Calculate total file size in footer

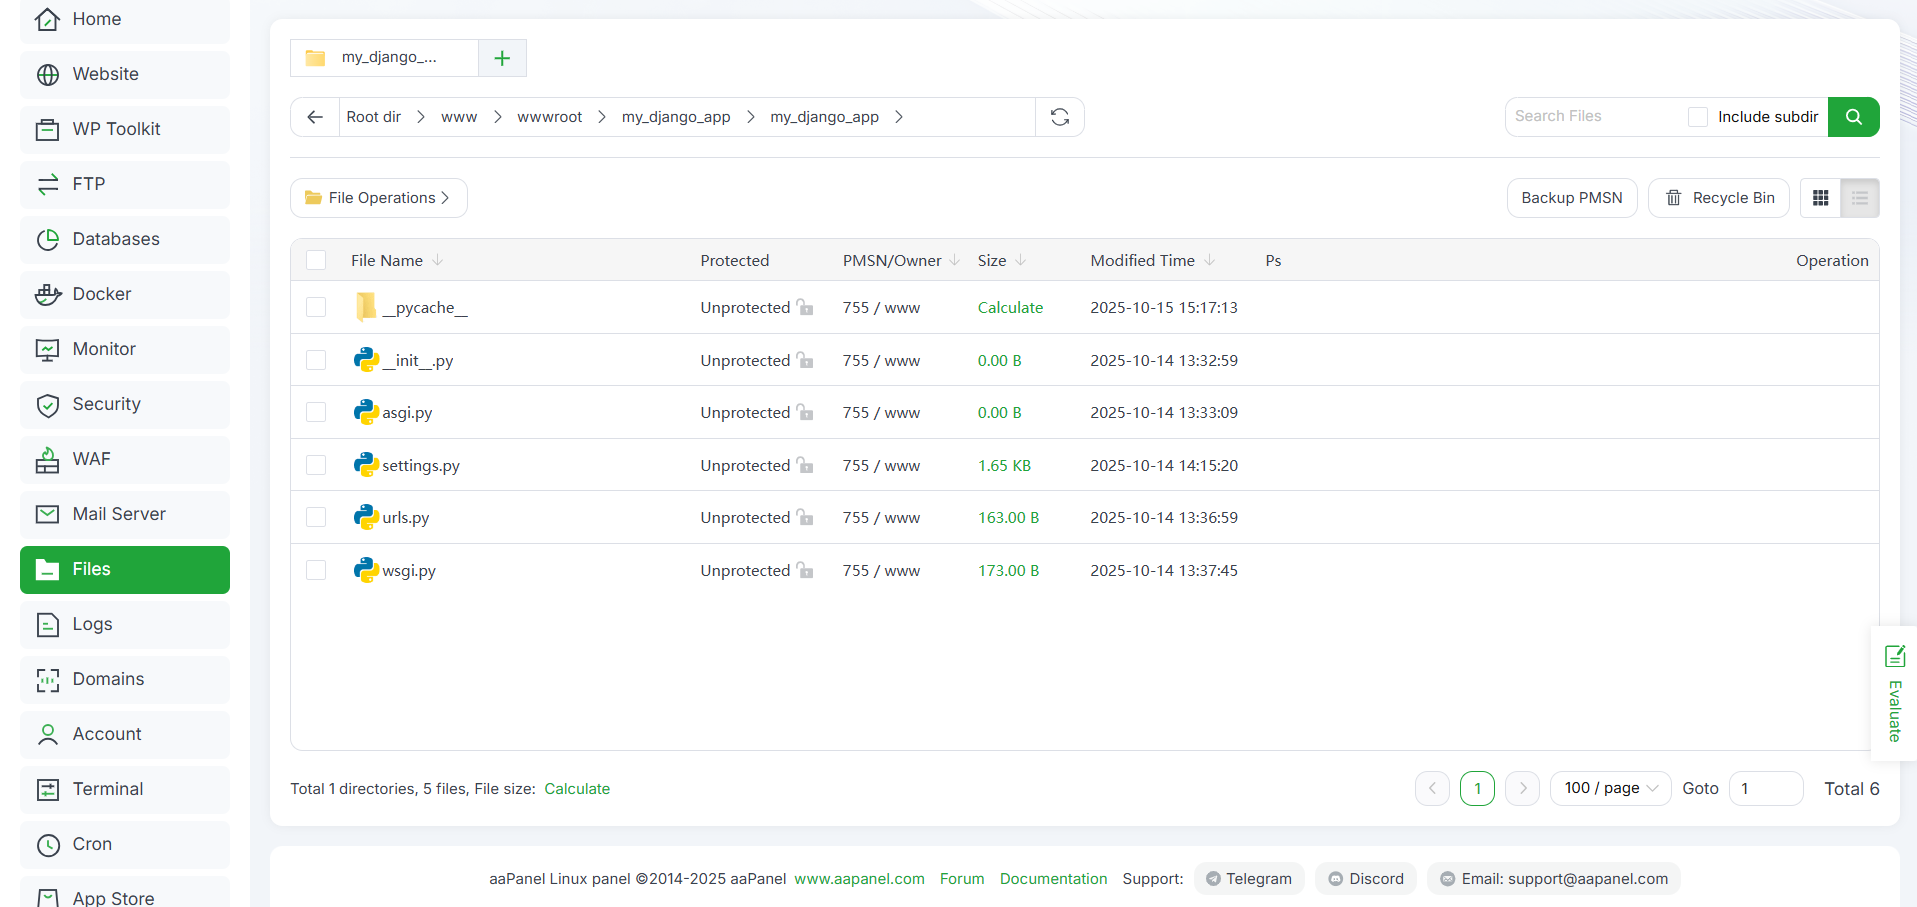(x=577, y=789)
